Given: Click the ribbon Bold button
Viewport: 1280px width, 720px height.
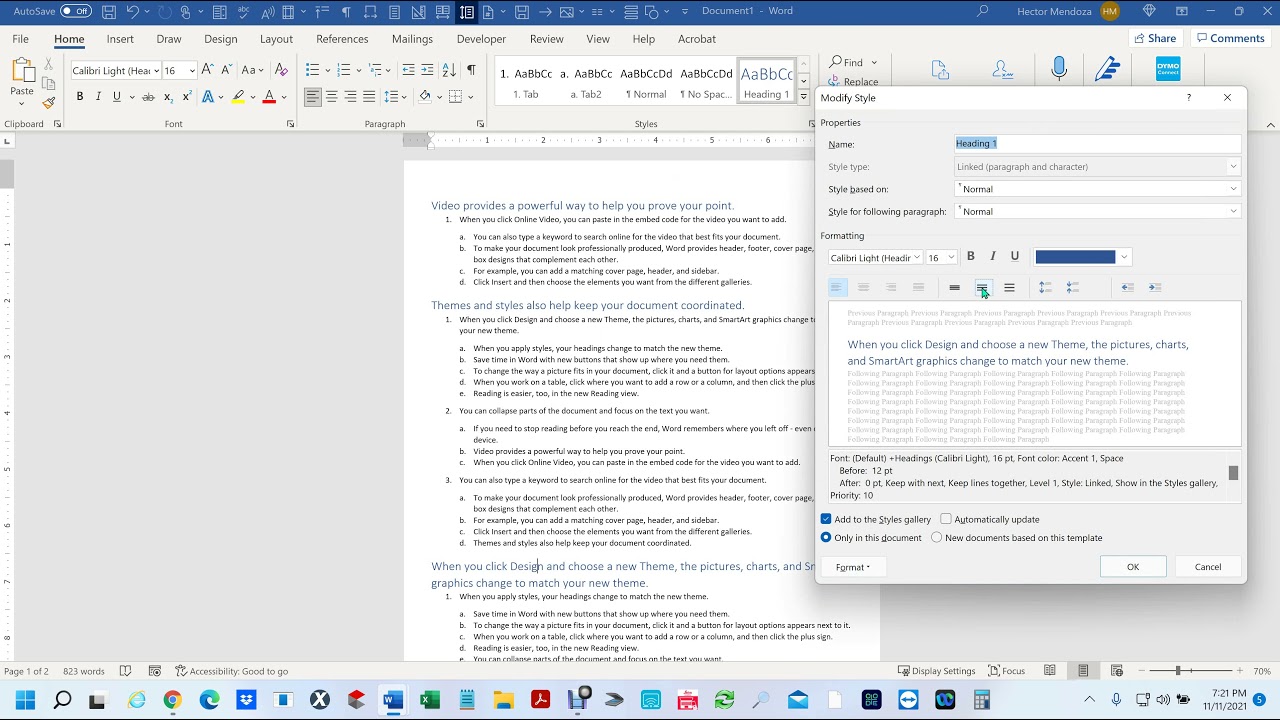Looking at the screenshot, I should (x=80, y=97).
